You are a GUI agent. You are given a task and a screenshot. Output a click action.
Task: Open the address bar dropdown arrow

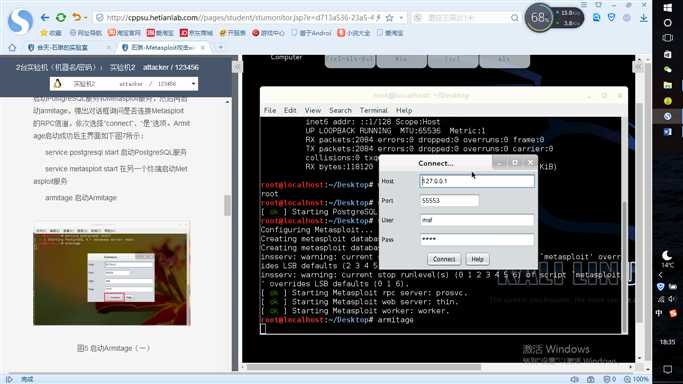coord(402,18)
